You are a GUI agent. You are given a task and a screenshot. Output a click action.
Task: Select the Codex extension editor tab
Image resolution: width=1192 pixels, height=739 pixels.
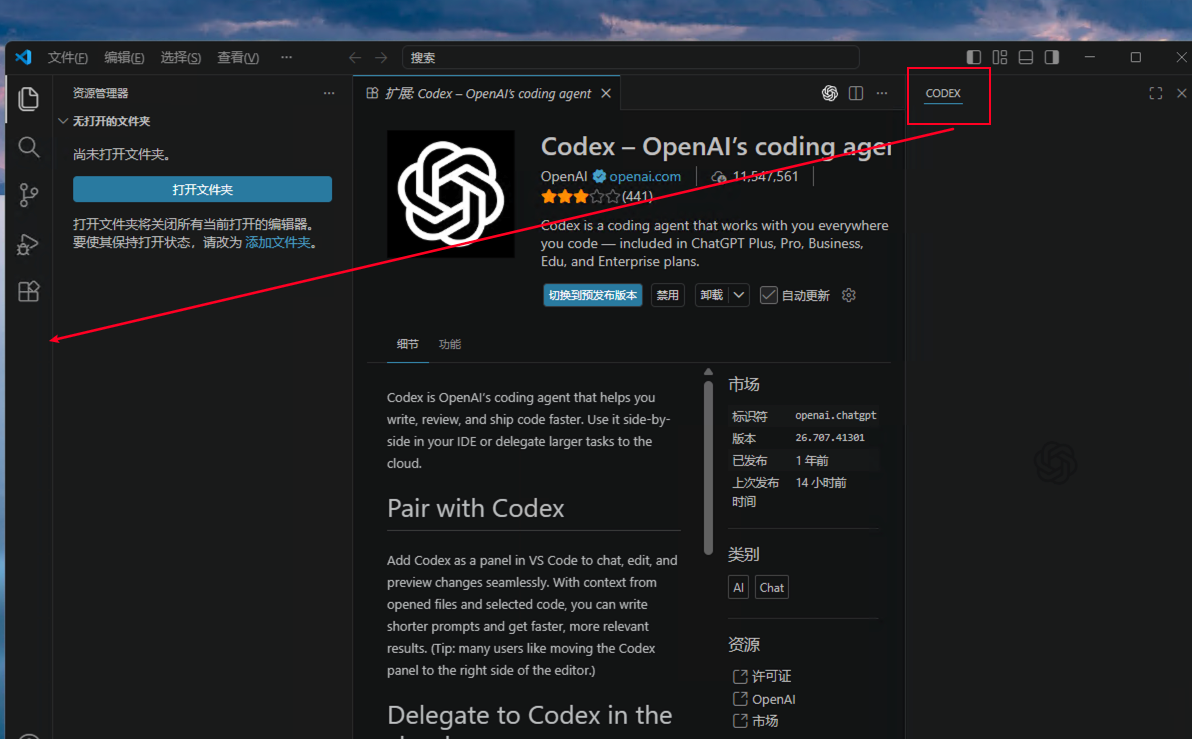pos(487,94)
